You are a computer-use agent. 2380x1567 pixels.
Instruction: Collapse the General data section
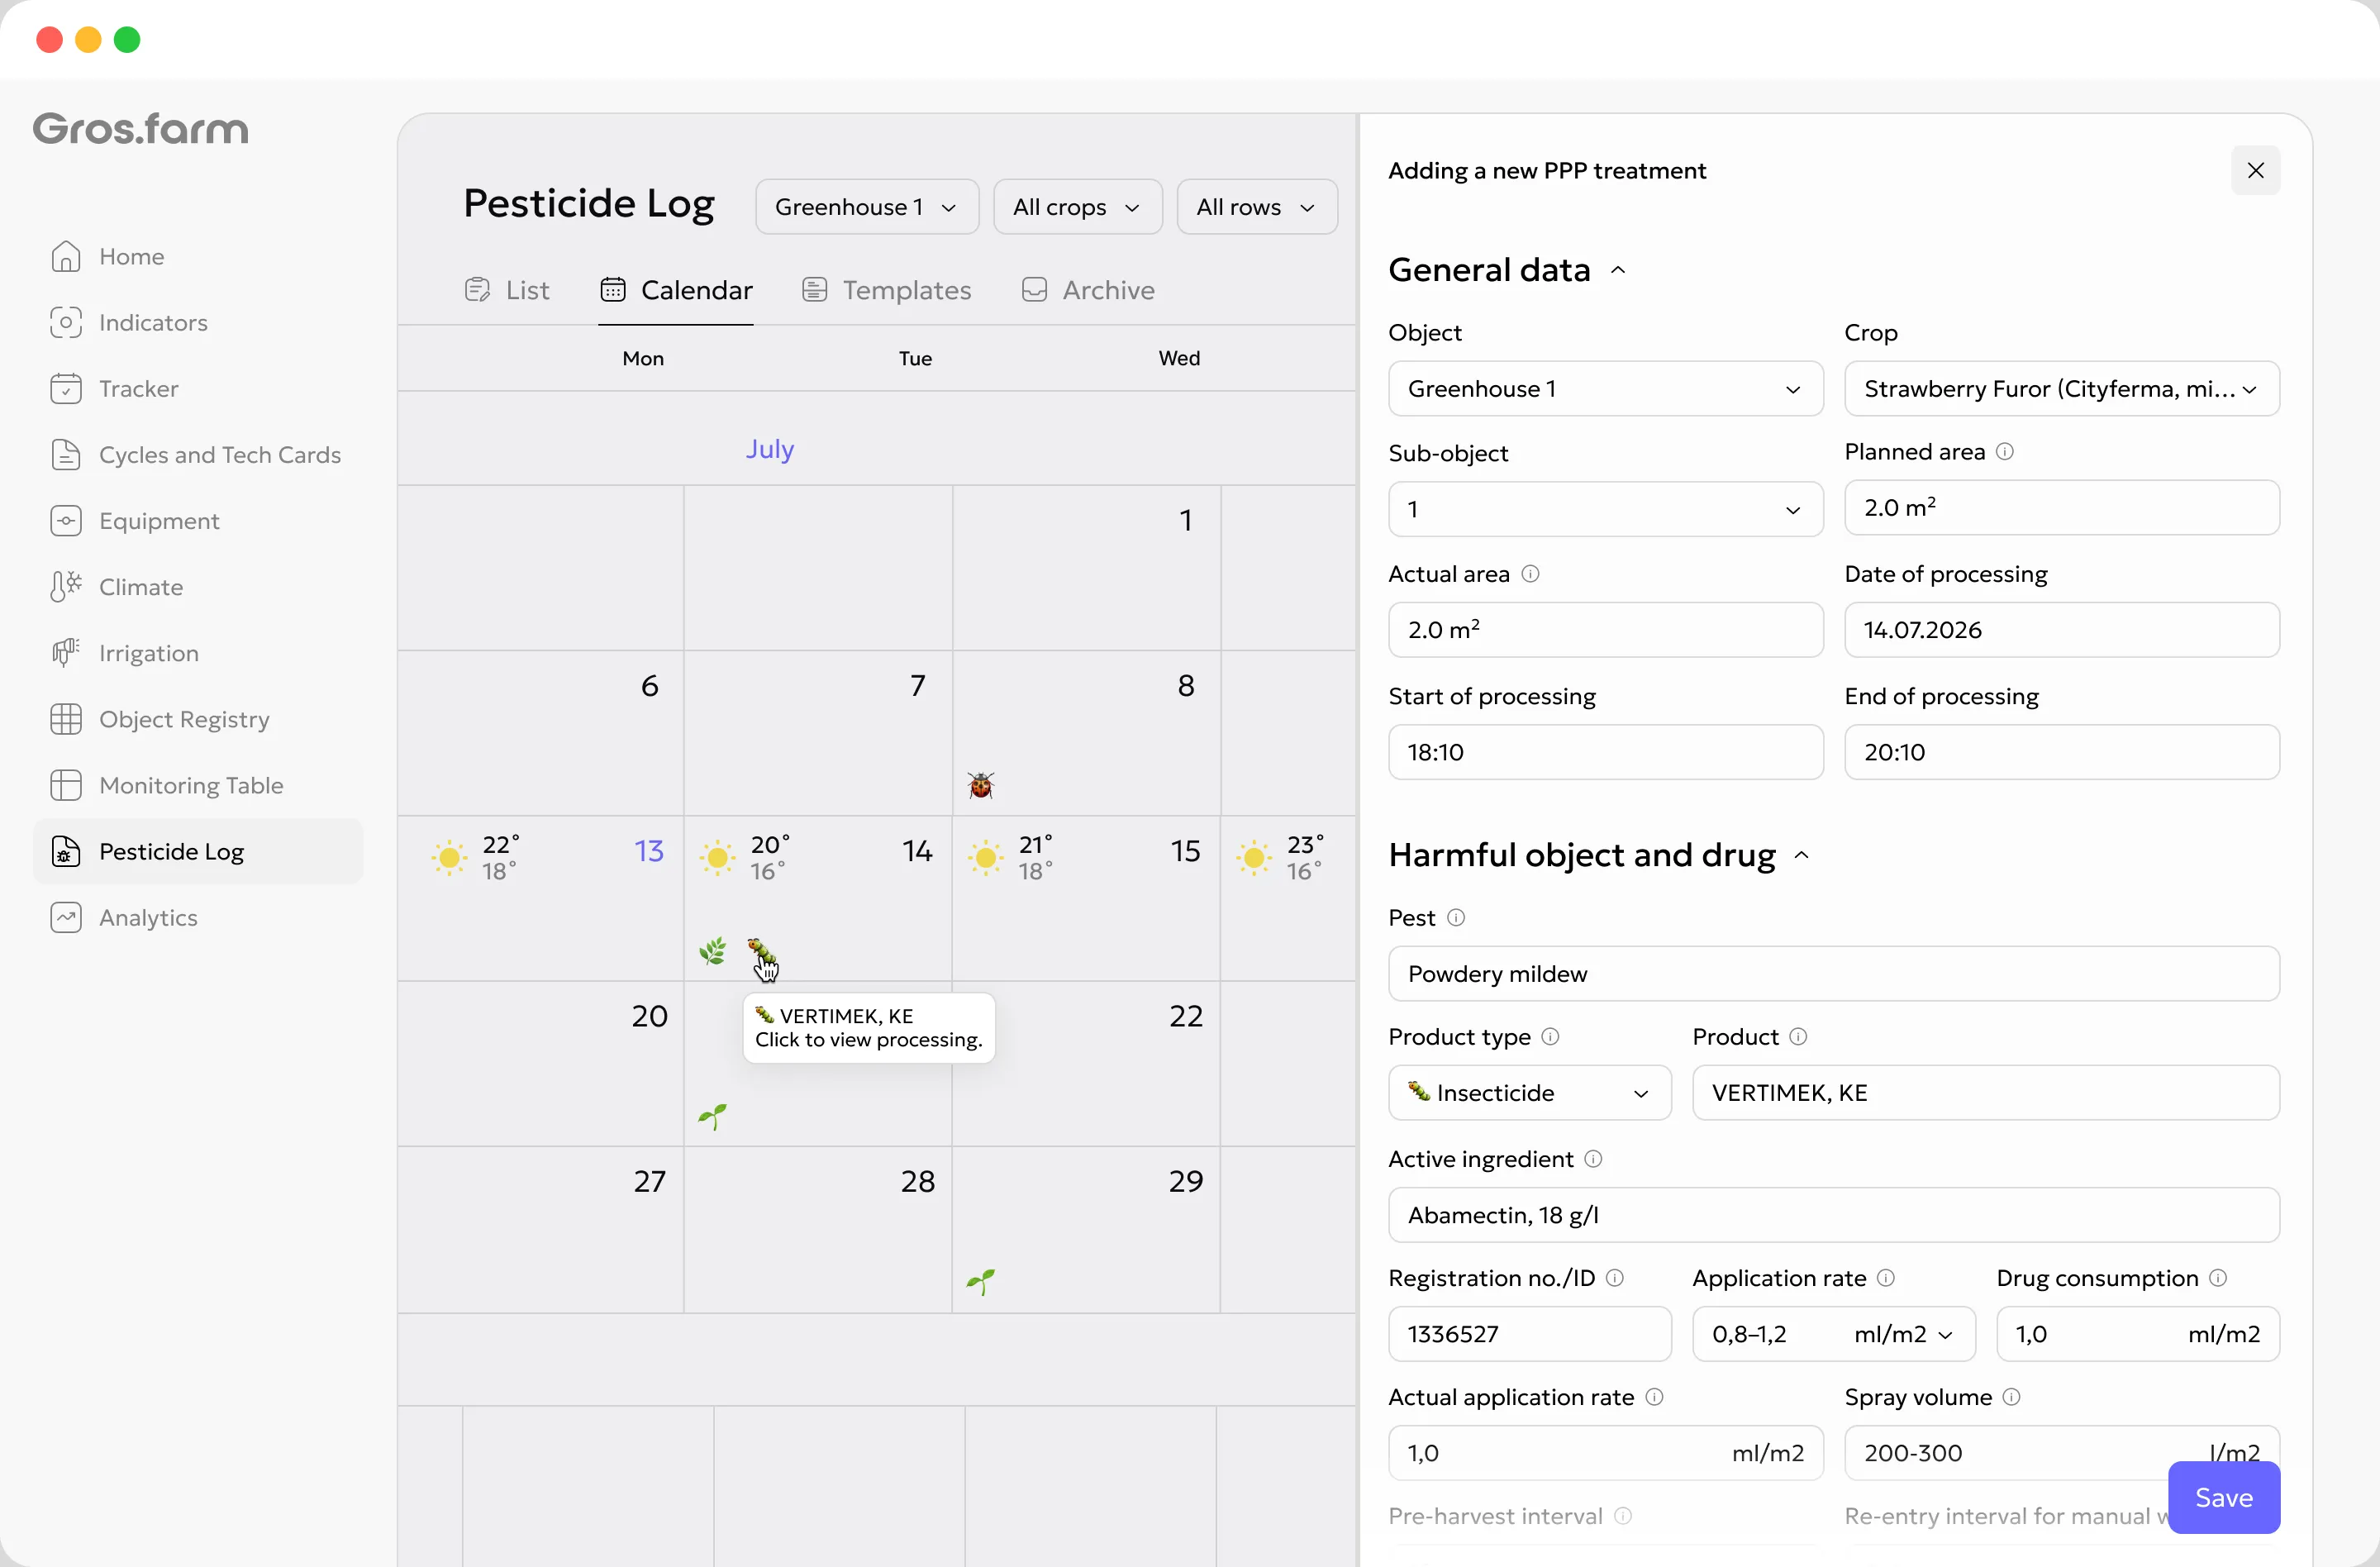(1618, 271)
